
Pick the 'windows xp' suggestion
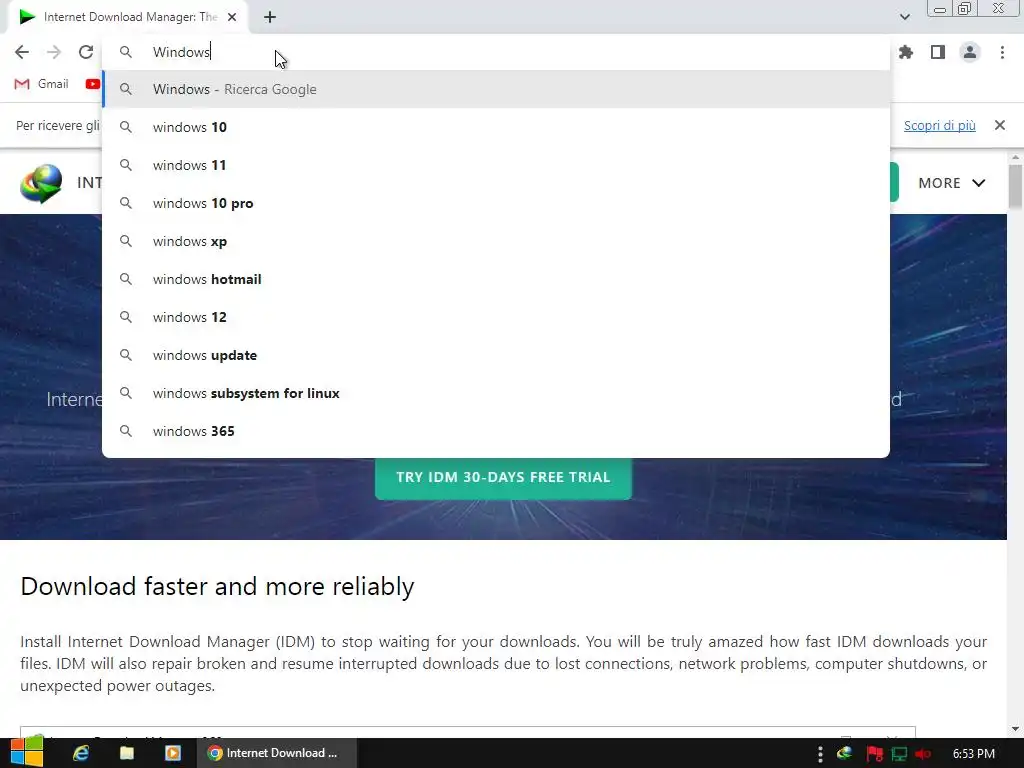point(496,241)
